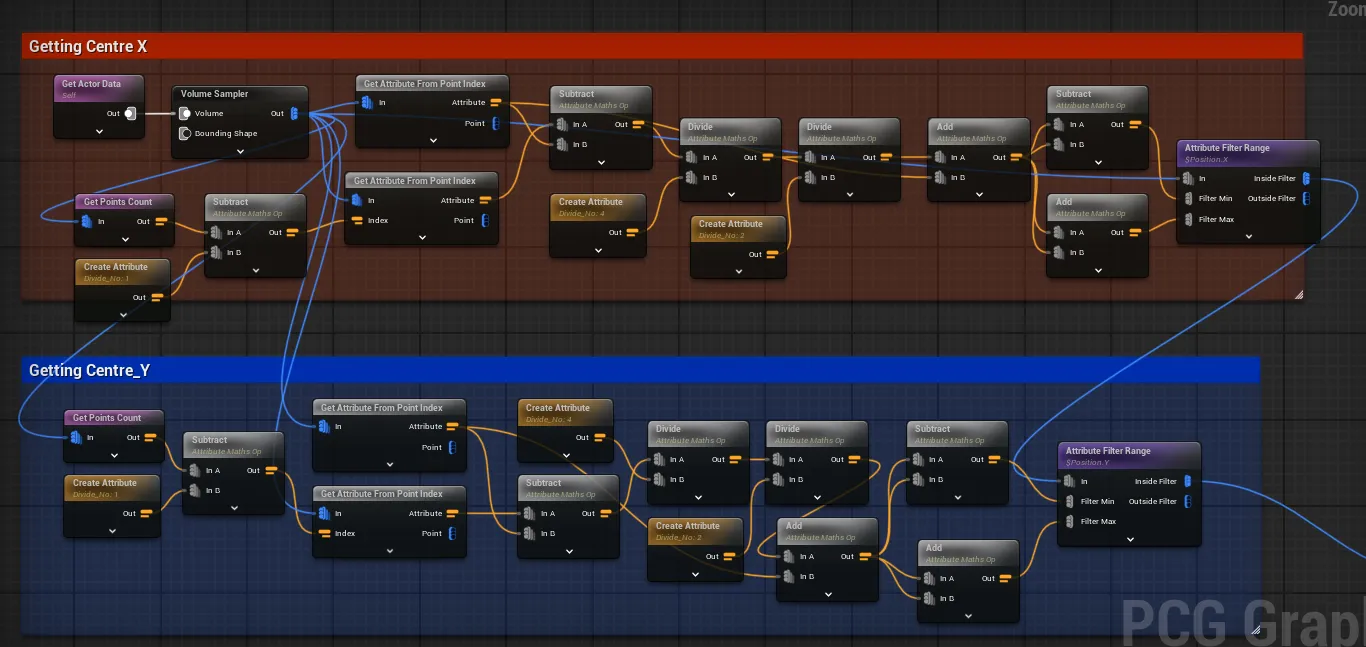Click Out pin of Divide_No: 1 in Centre X
Image resolution: width=1366 pixels, height=647 pixels.
point(156,297)
